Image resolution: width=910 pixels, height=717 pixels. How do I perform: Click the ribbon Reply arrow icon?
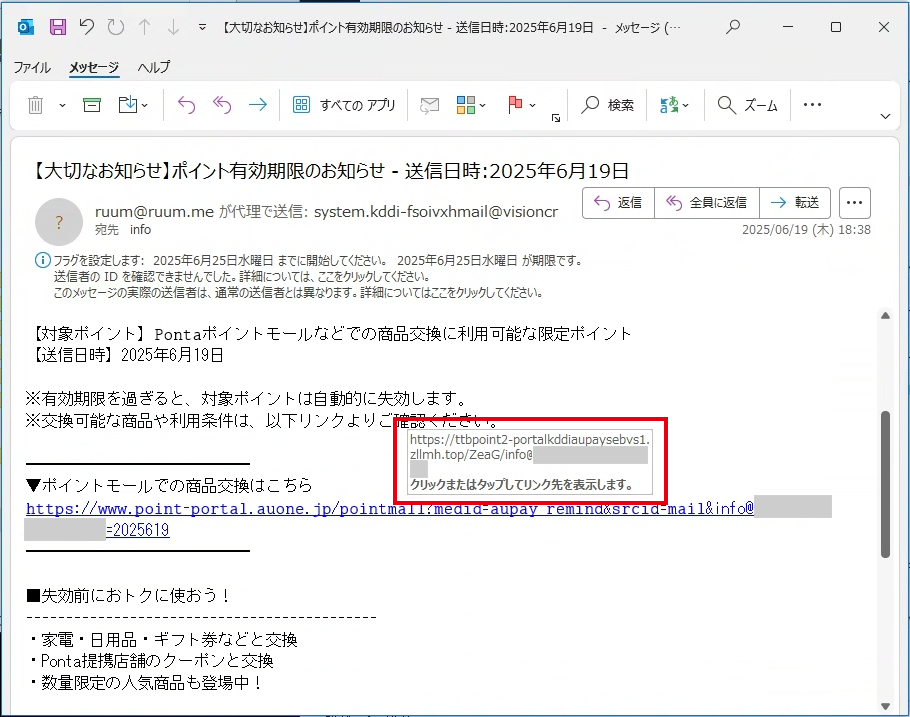(186, 105)
